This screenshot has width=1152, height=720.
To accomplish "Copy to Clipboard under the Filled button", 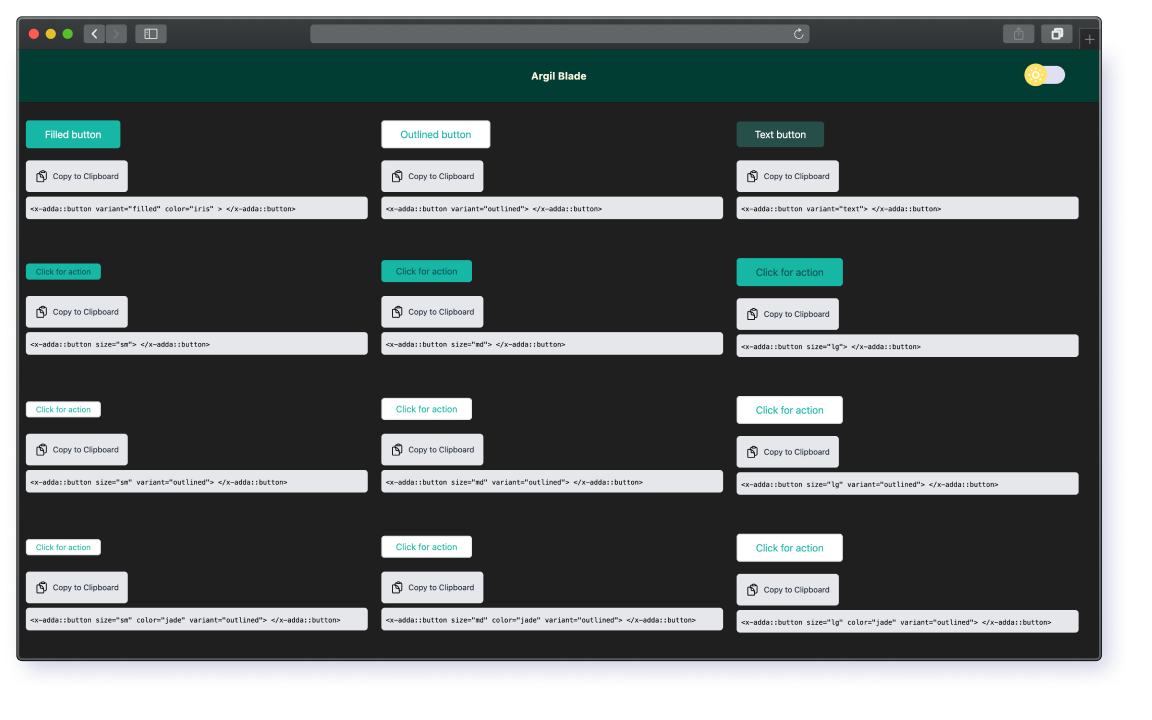I will tap(77, 176).
